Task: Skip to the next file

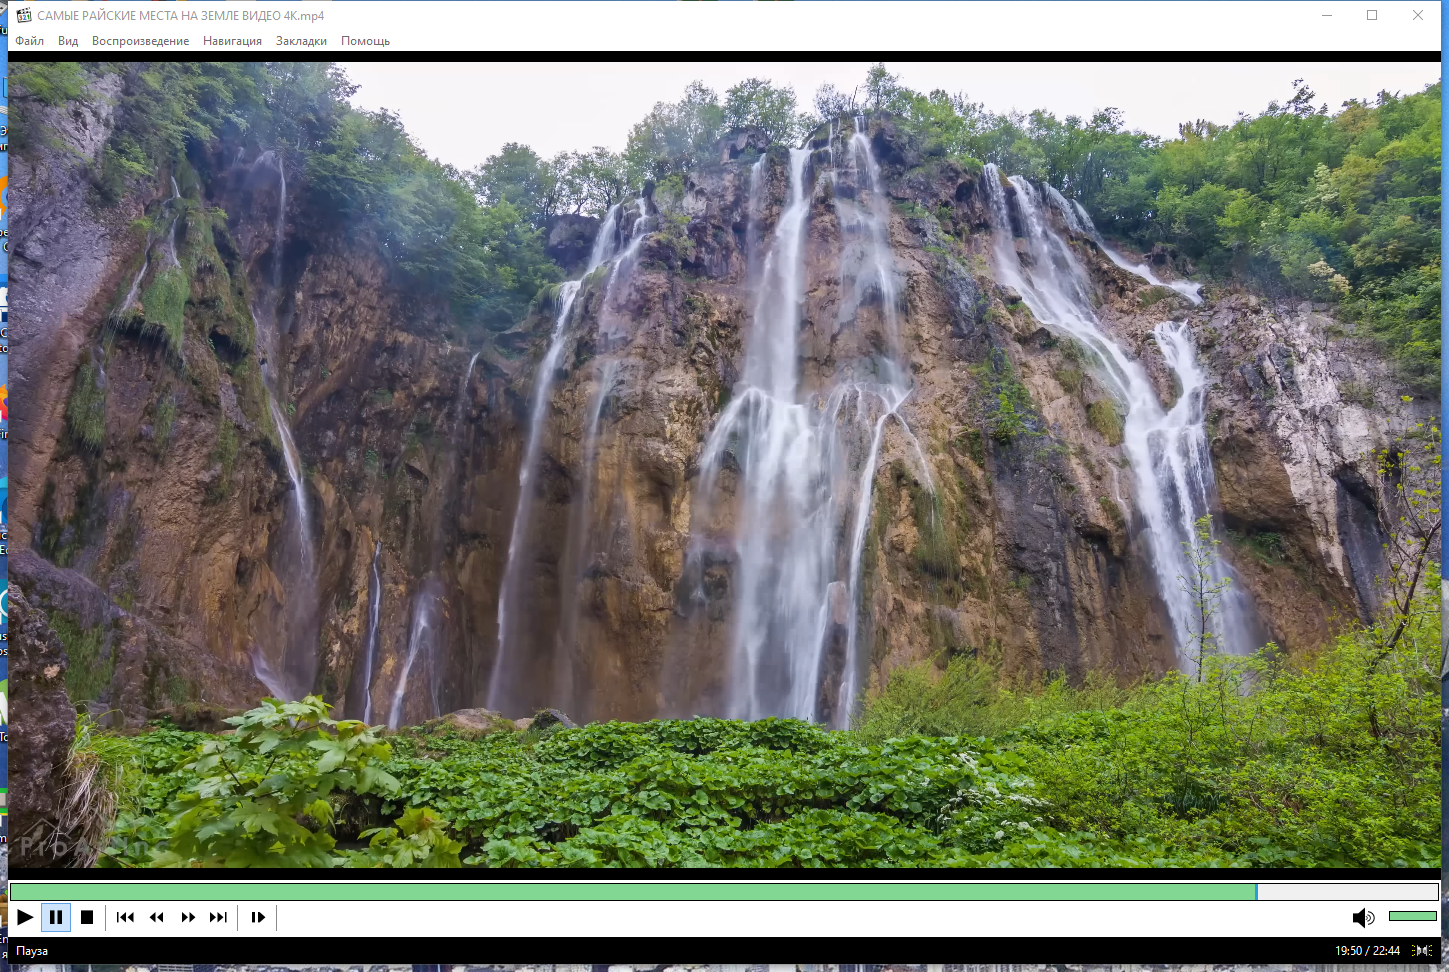Action: (x=218, y=917)
